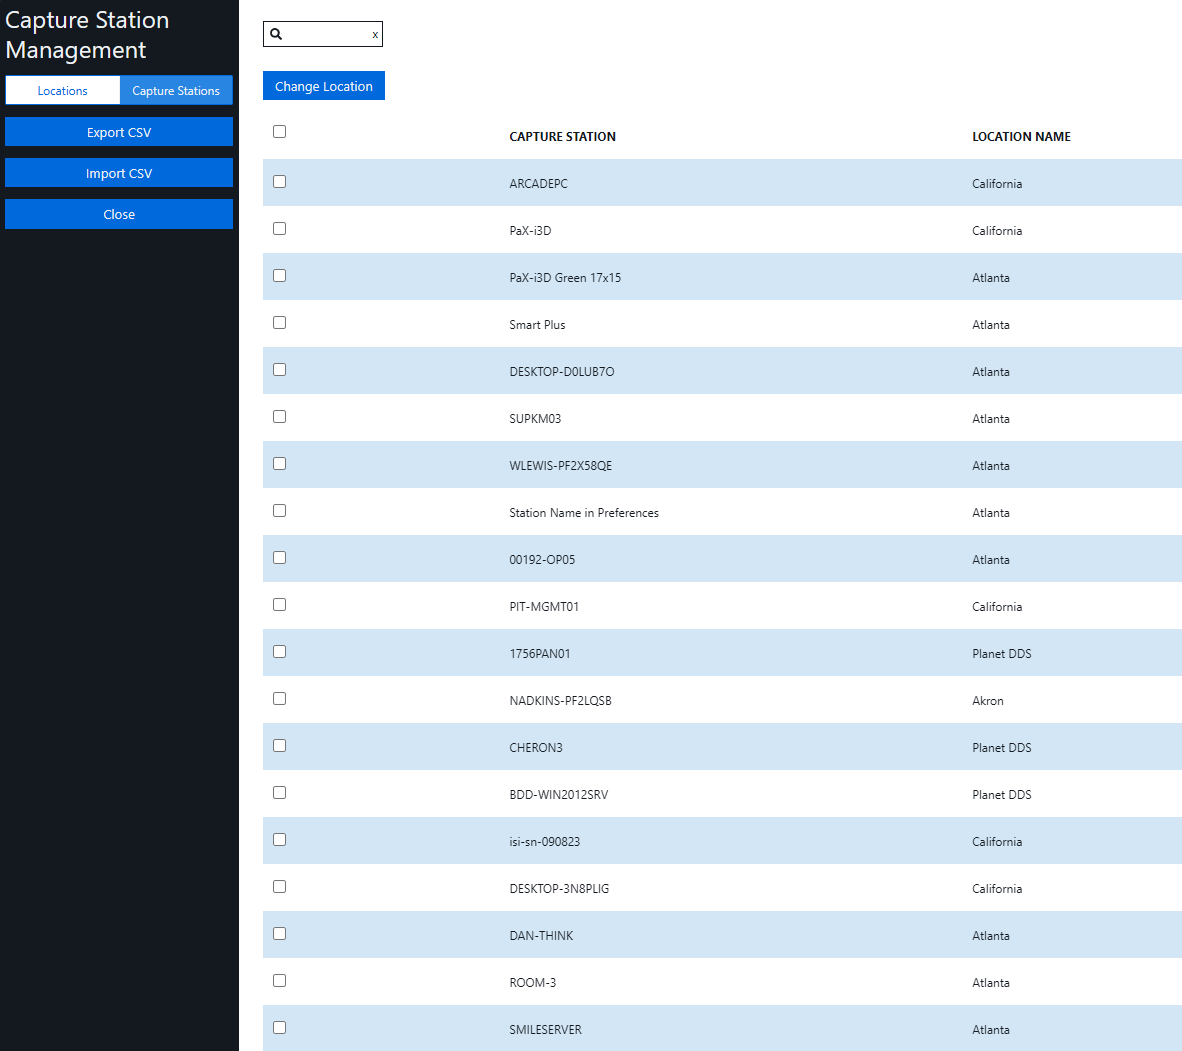The width and height of the screenshot is (1182, 1051).
Task: Click the CAPTURE STATION column header
Action: (562, 136)
